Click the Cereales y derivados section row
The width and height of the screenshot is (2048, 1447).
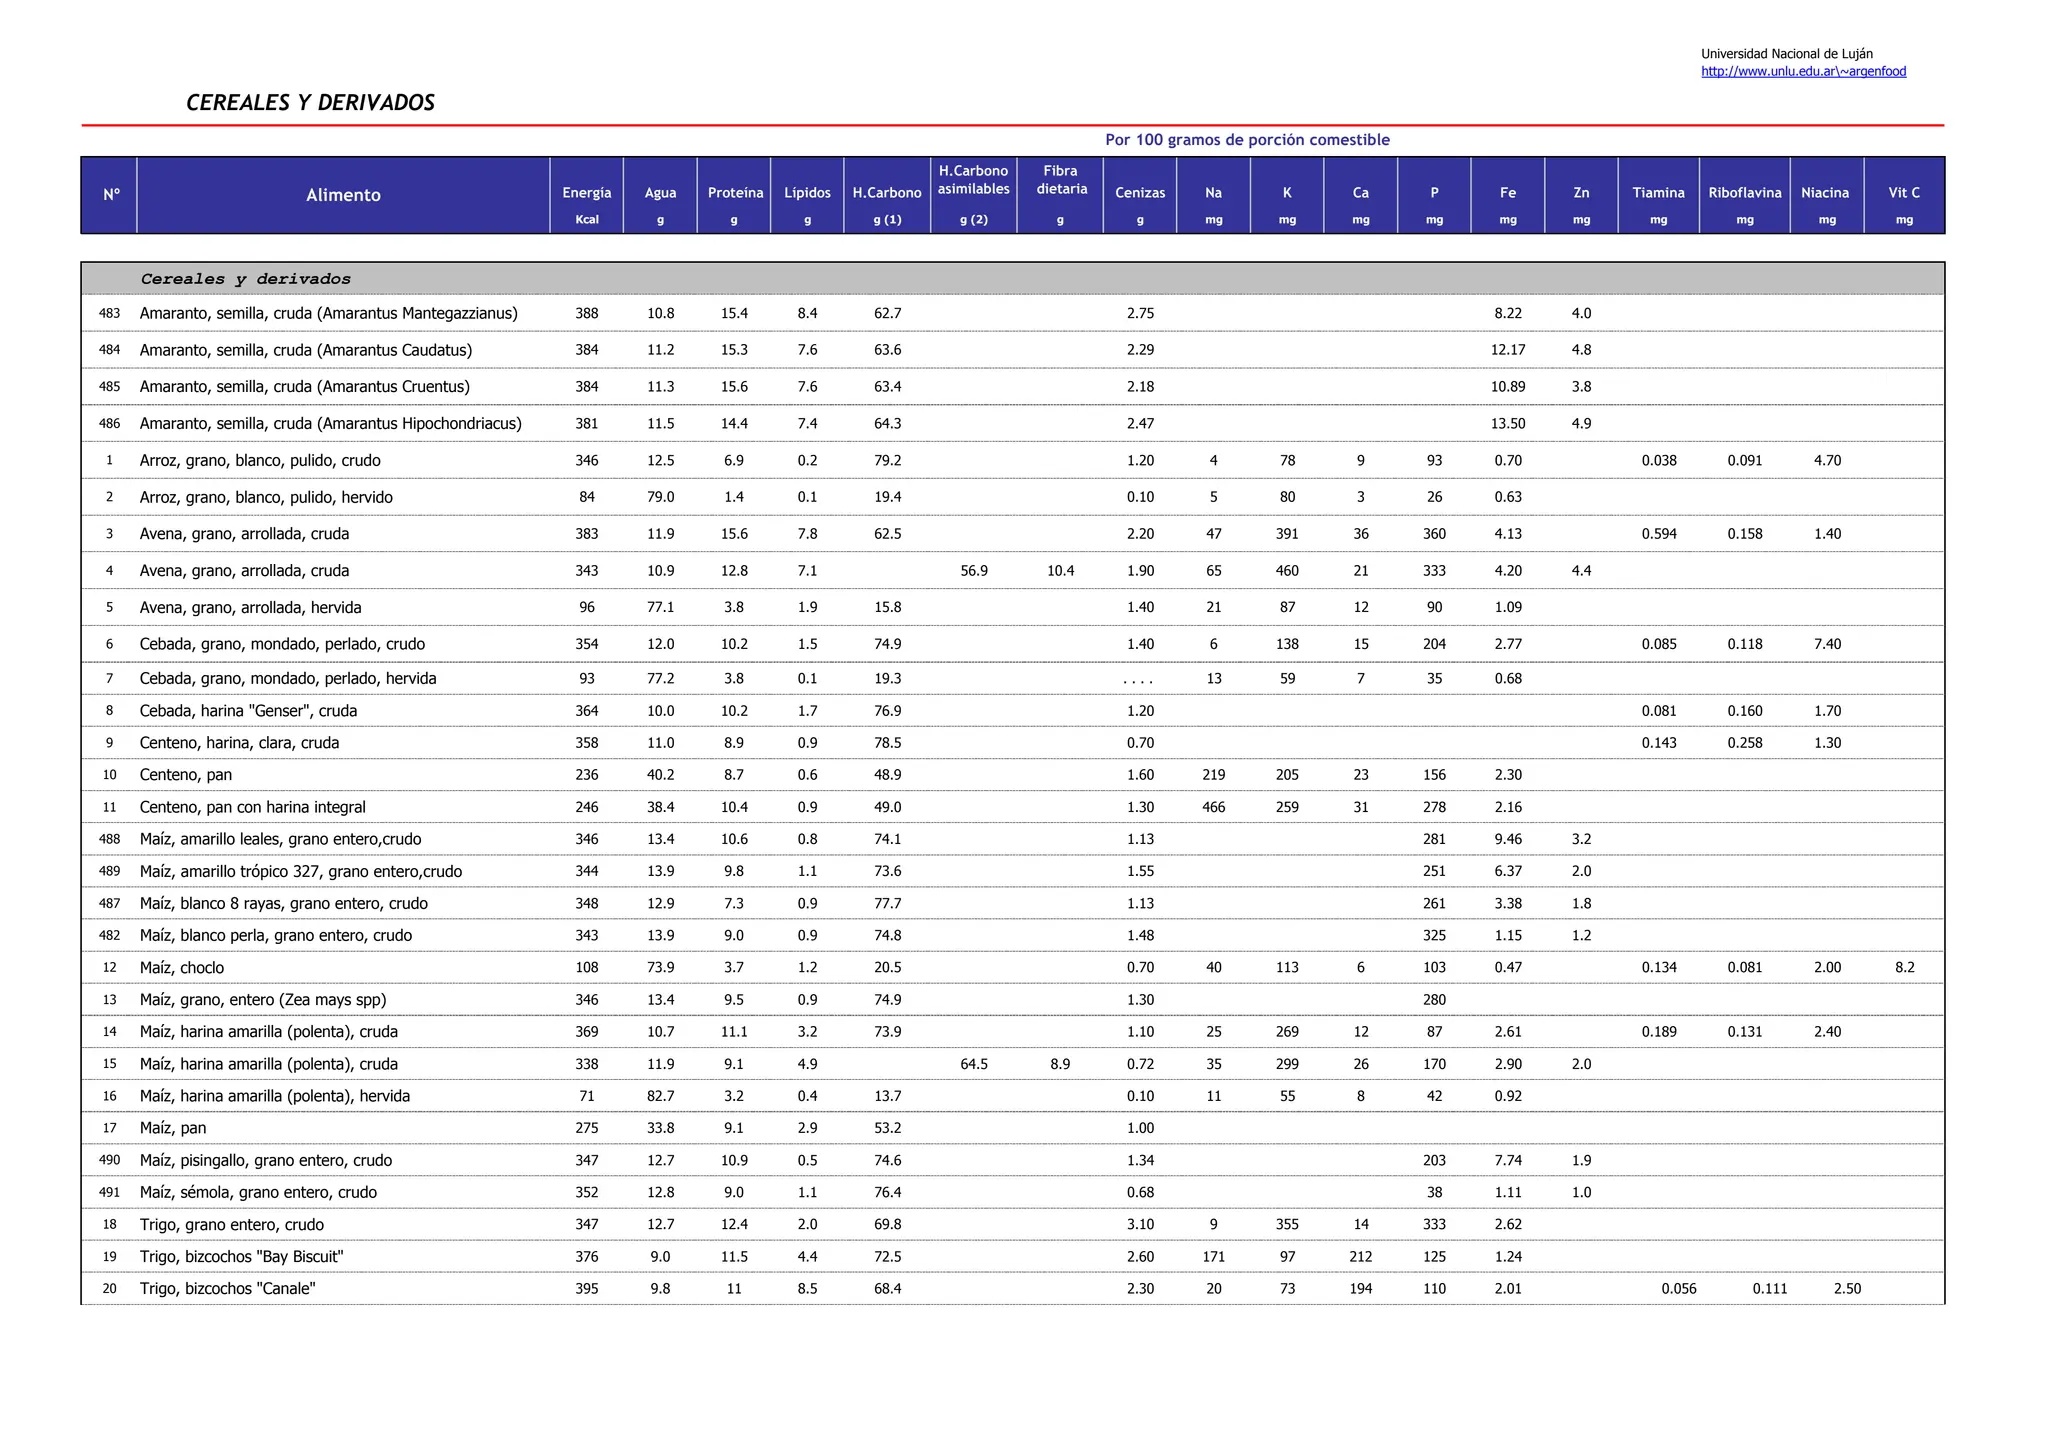pos(246,279)
